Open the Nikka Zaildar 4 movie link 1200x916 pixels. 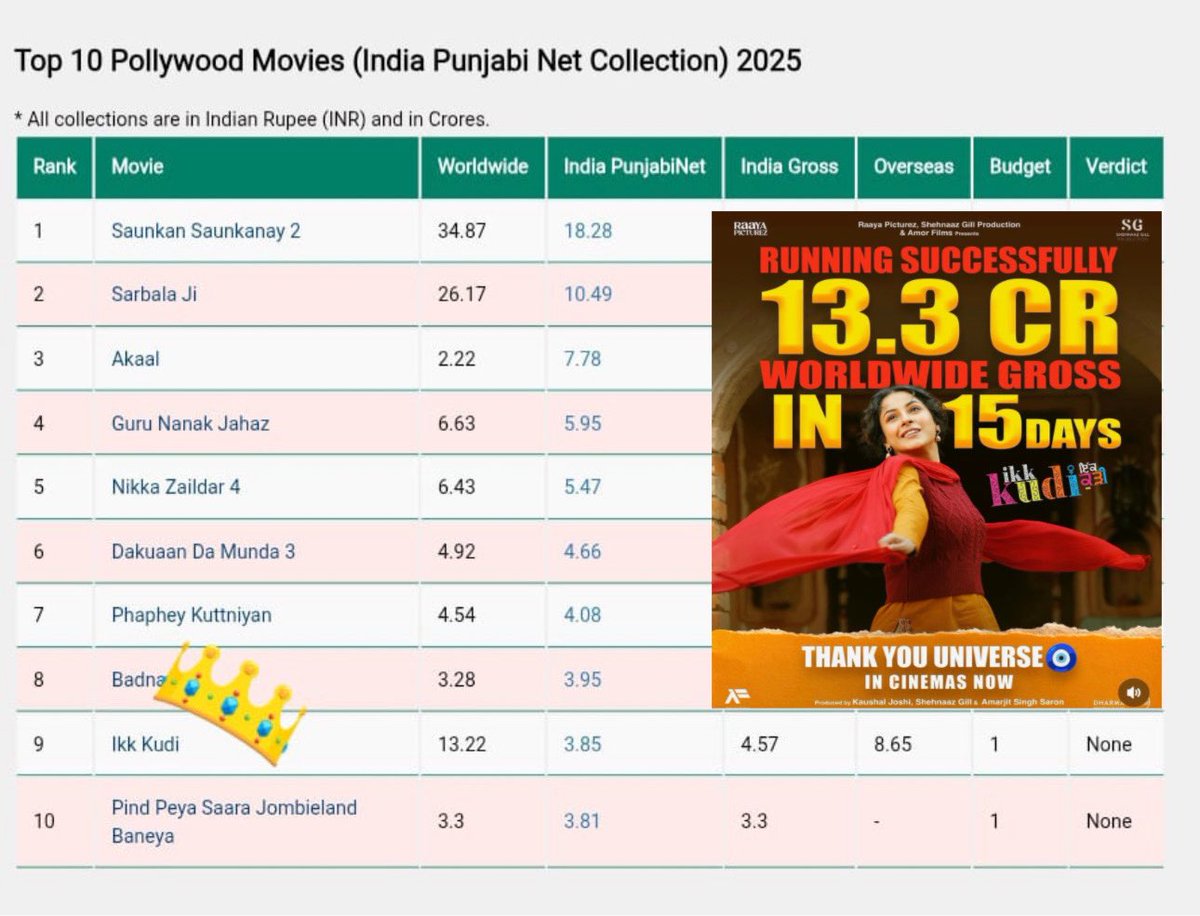(176, 487)
